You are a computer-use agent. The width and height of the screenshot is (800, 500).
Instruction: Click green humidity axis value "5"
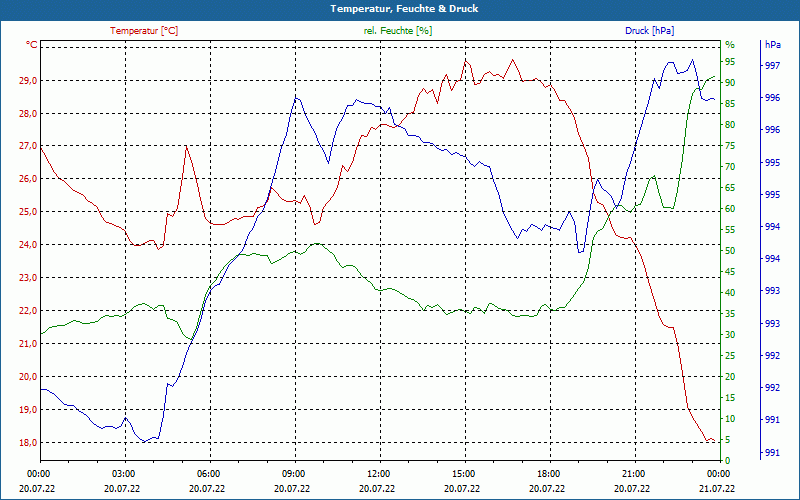click(x=728, y=440)
